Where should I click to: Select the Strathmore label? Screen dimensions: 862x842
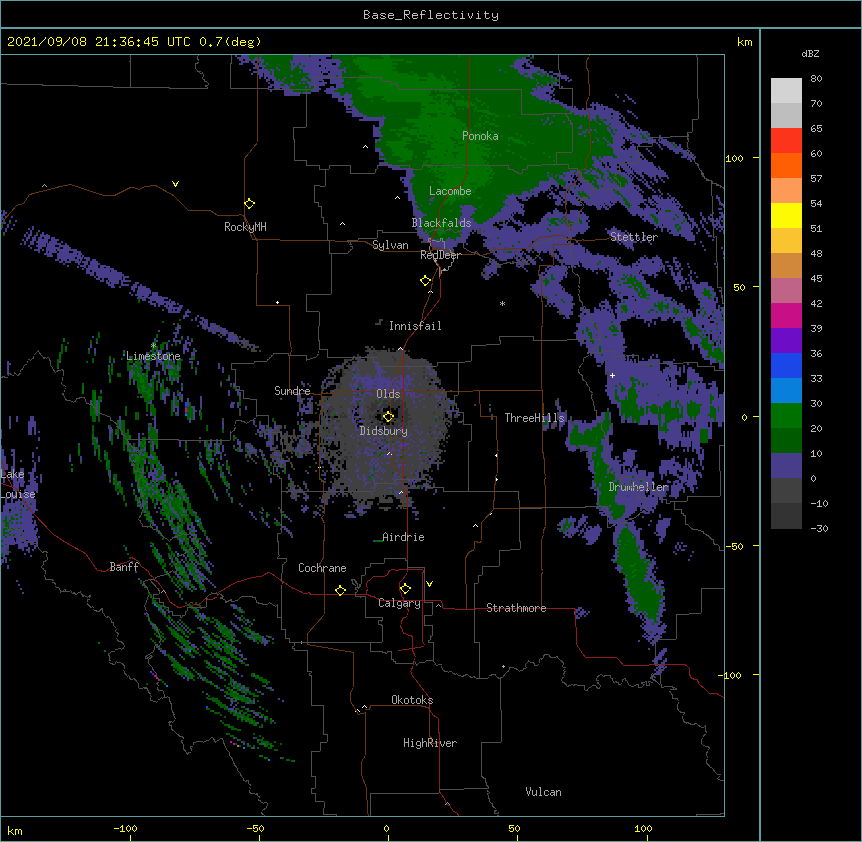click(516, 608)
